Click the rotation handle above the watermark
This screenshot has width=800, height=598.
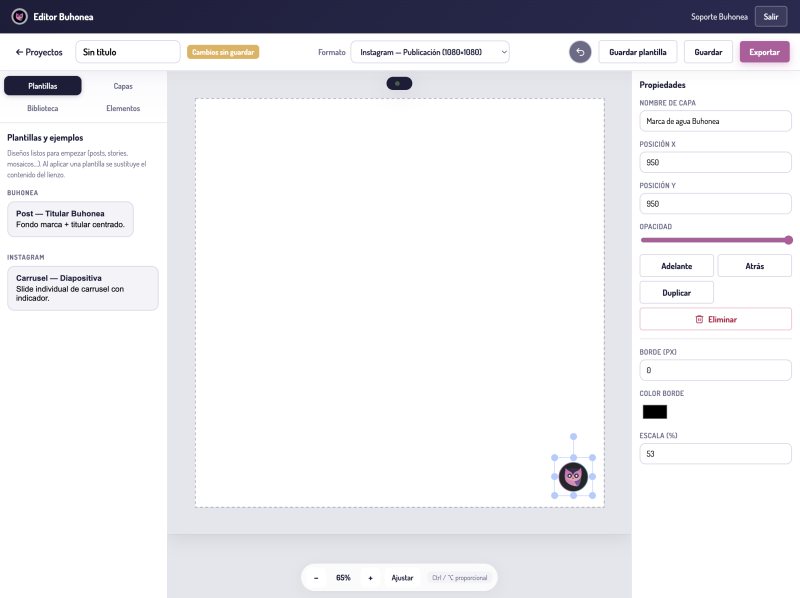click(x=573, y=437)
